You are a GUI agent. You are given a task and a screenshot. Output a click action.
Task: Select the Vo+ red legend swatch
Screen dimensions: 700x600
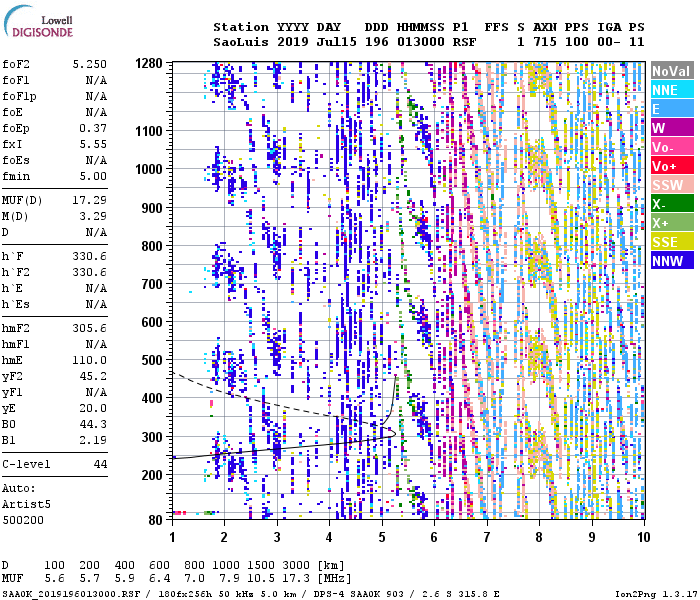click(x=672, y=166)
